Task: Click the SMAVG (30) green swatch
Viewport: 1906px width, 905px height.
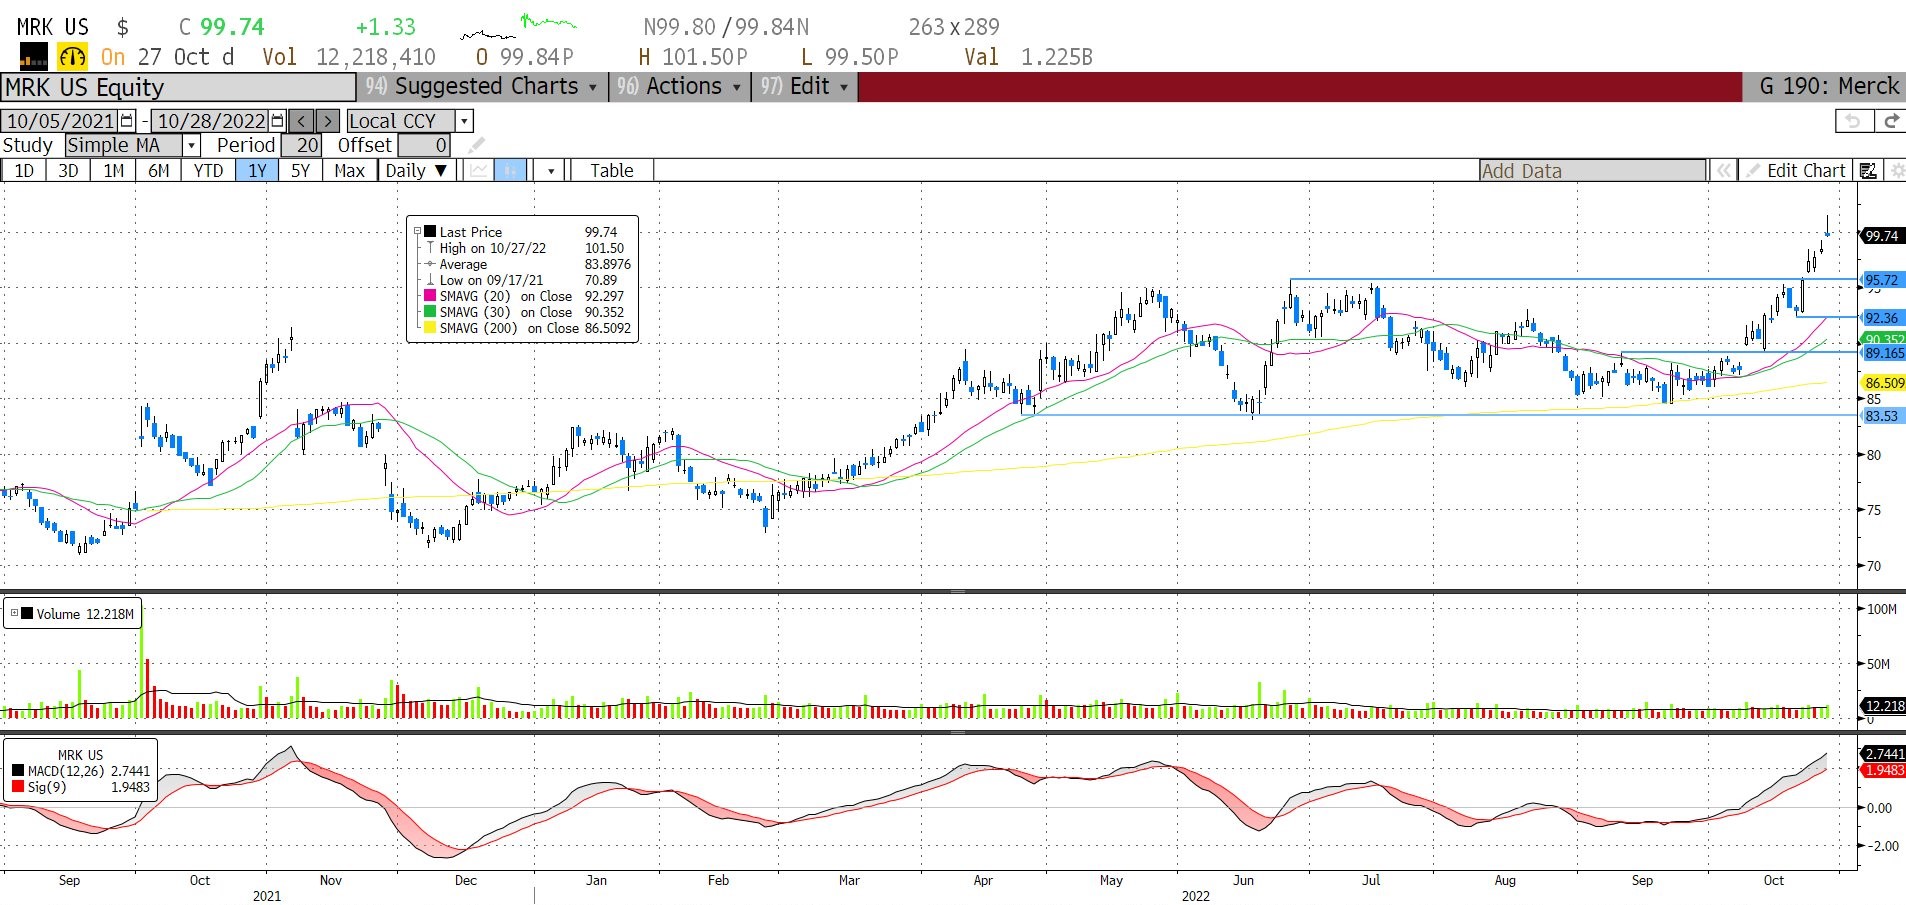Action: (x=431, y=312)
